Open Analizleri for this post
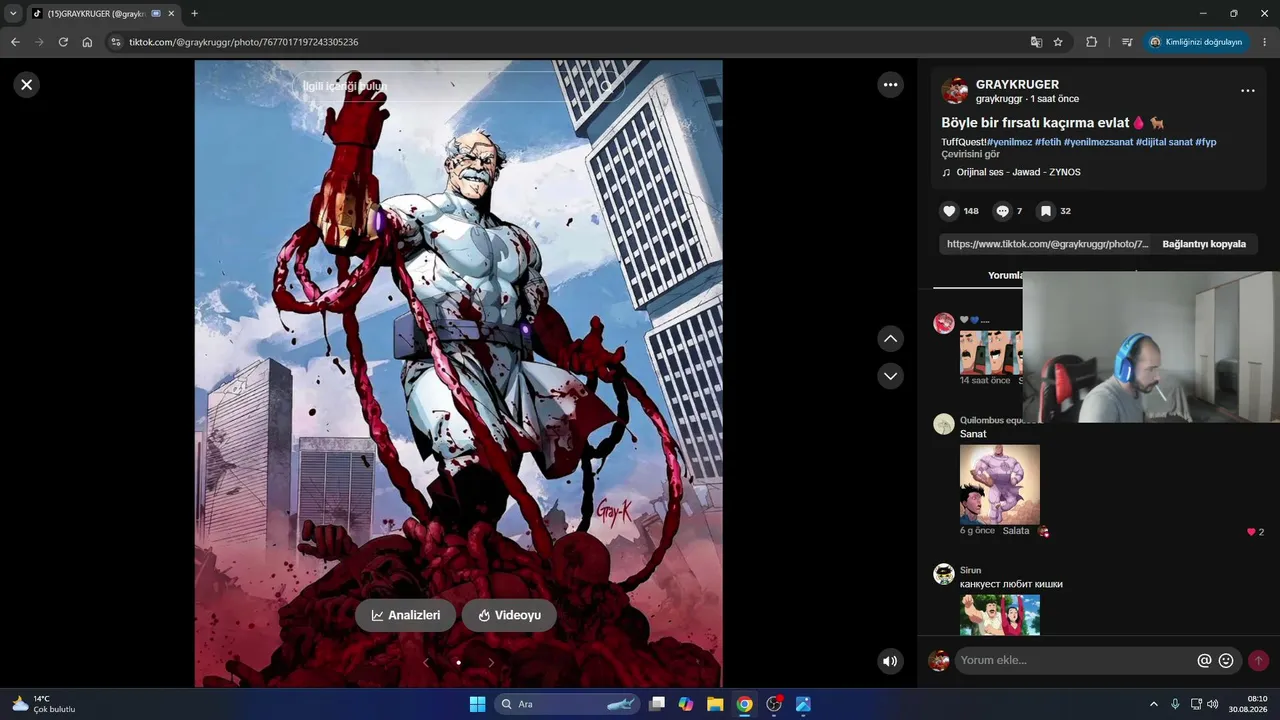The width and height of the screenshot is (1280, 720). pyautogui.click(x=405, y=615)
